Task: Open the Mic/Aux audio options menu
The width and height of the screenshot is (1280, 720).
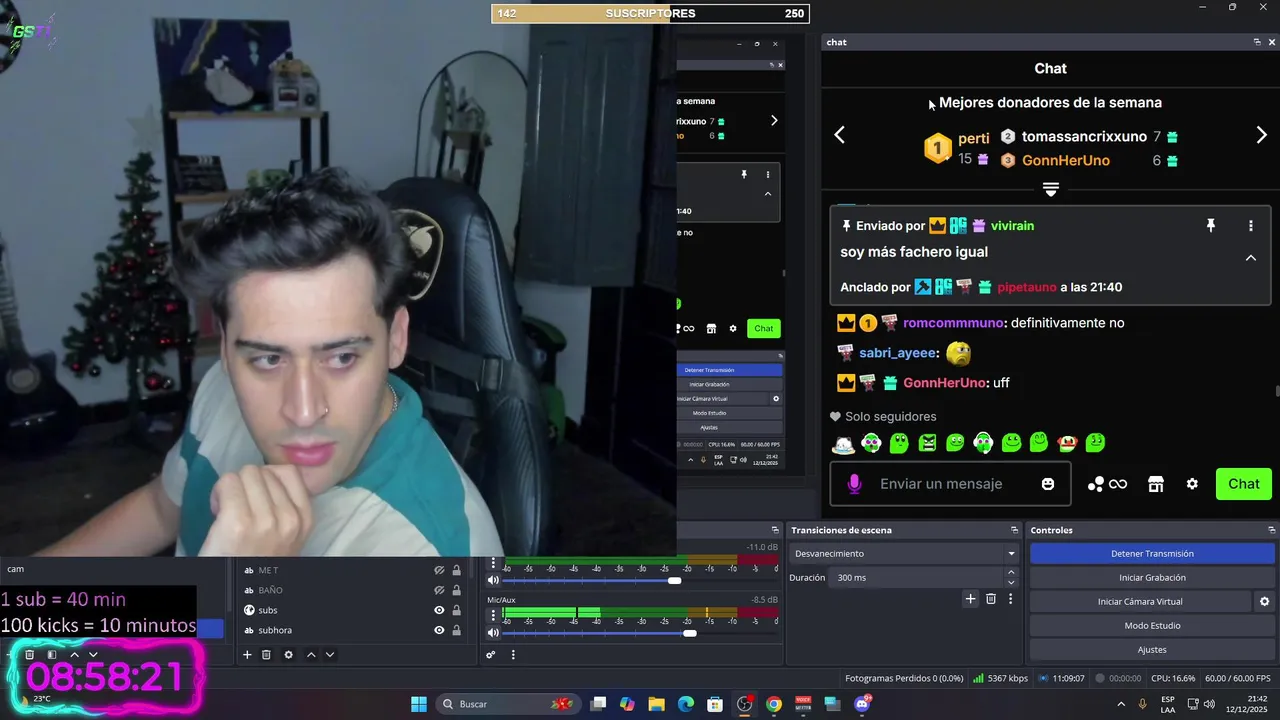Action: (493, 614)
